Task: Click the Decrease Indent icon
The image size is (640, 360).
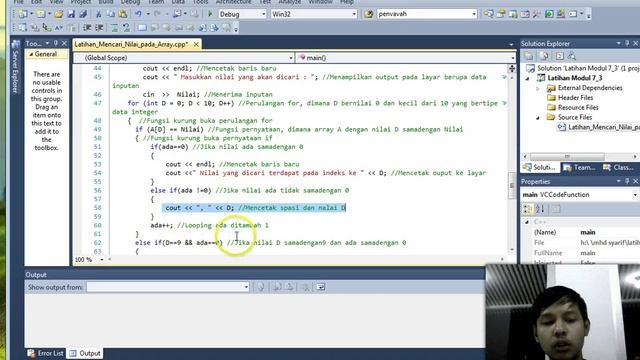Action: pyautogui.click(x=87, y=28)
